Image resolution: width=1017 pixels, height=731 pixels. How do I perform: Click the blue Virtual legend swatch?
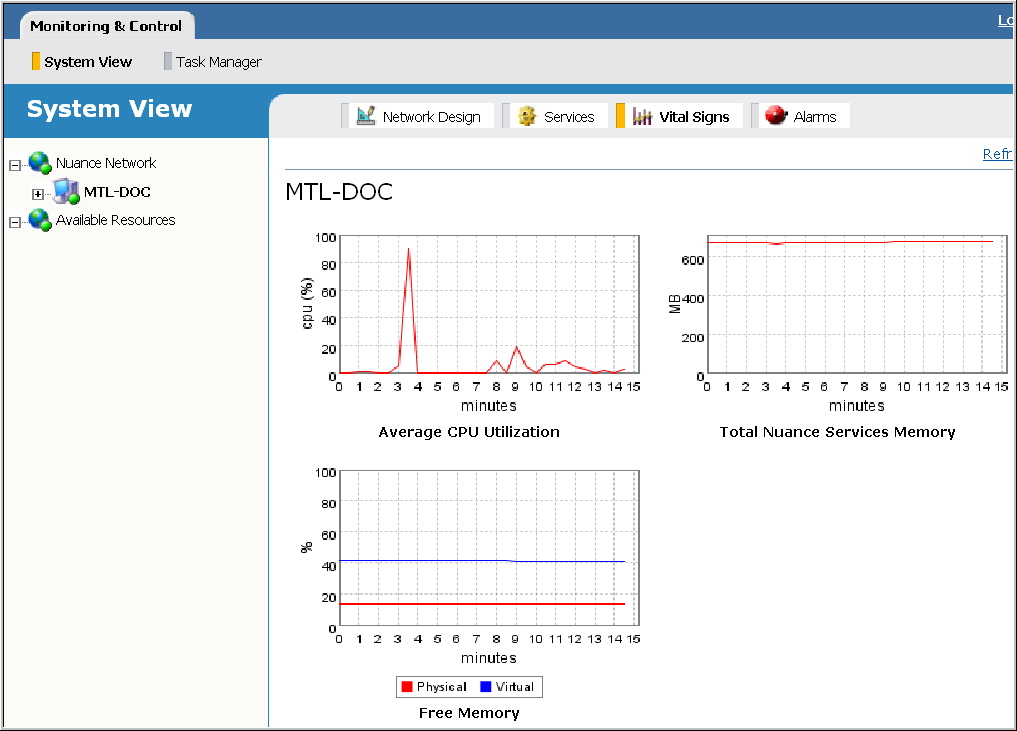486,687
